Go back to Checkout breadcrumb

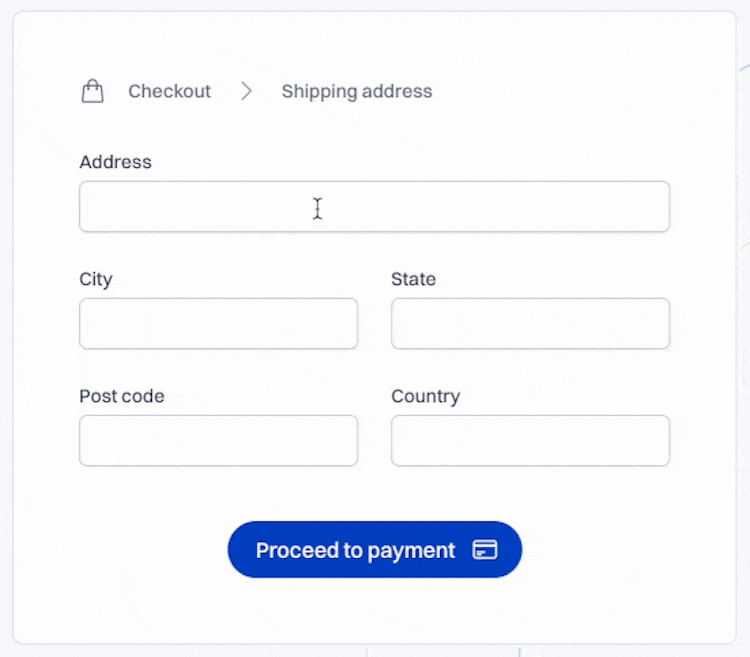[169, 92]
